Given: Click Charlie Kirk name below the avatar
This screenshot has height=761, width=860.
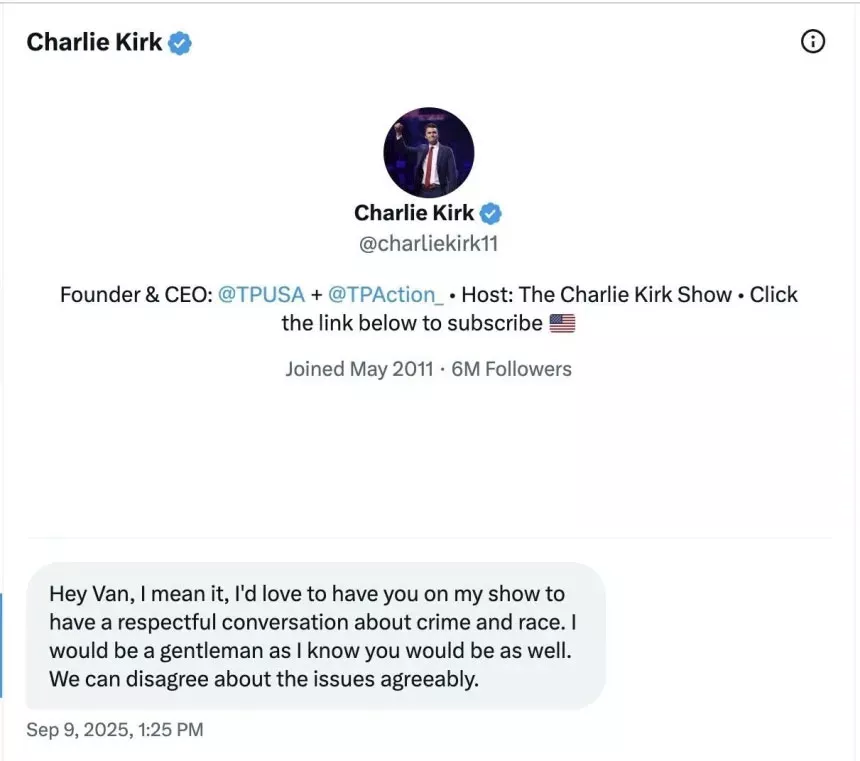Looking at the screenshot, I should point(414,213).
